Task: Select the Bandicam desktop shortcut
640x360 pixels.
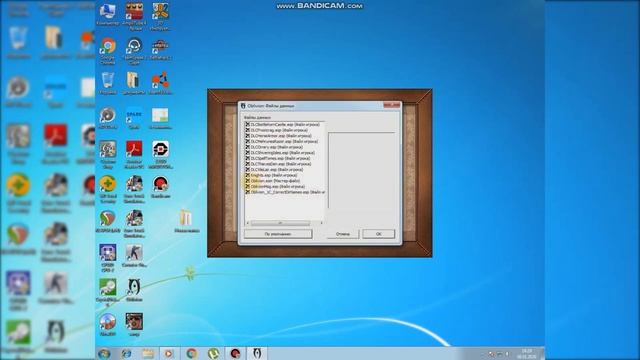Action: (160, 187)
